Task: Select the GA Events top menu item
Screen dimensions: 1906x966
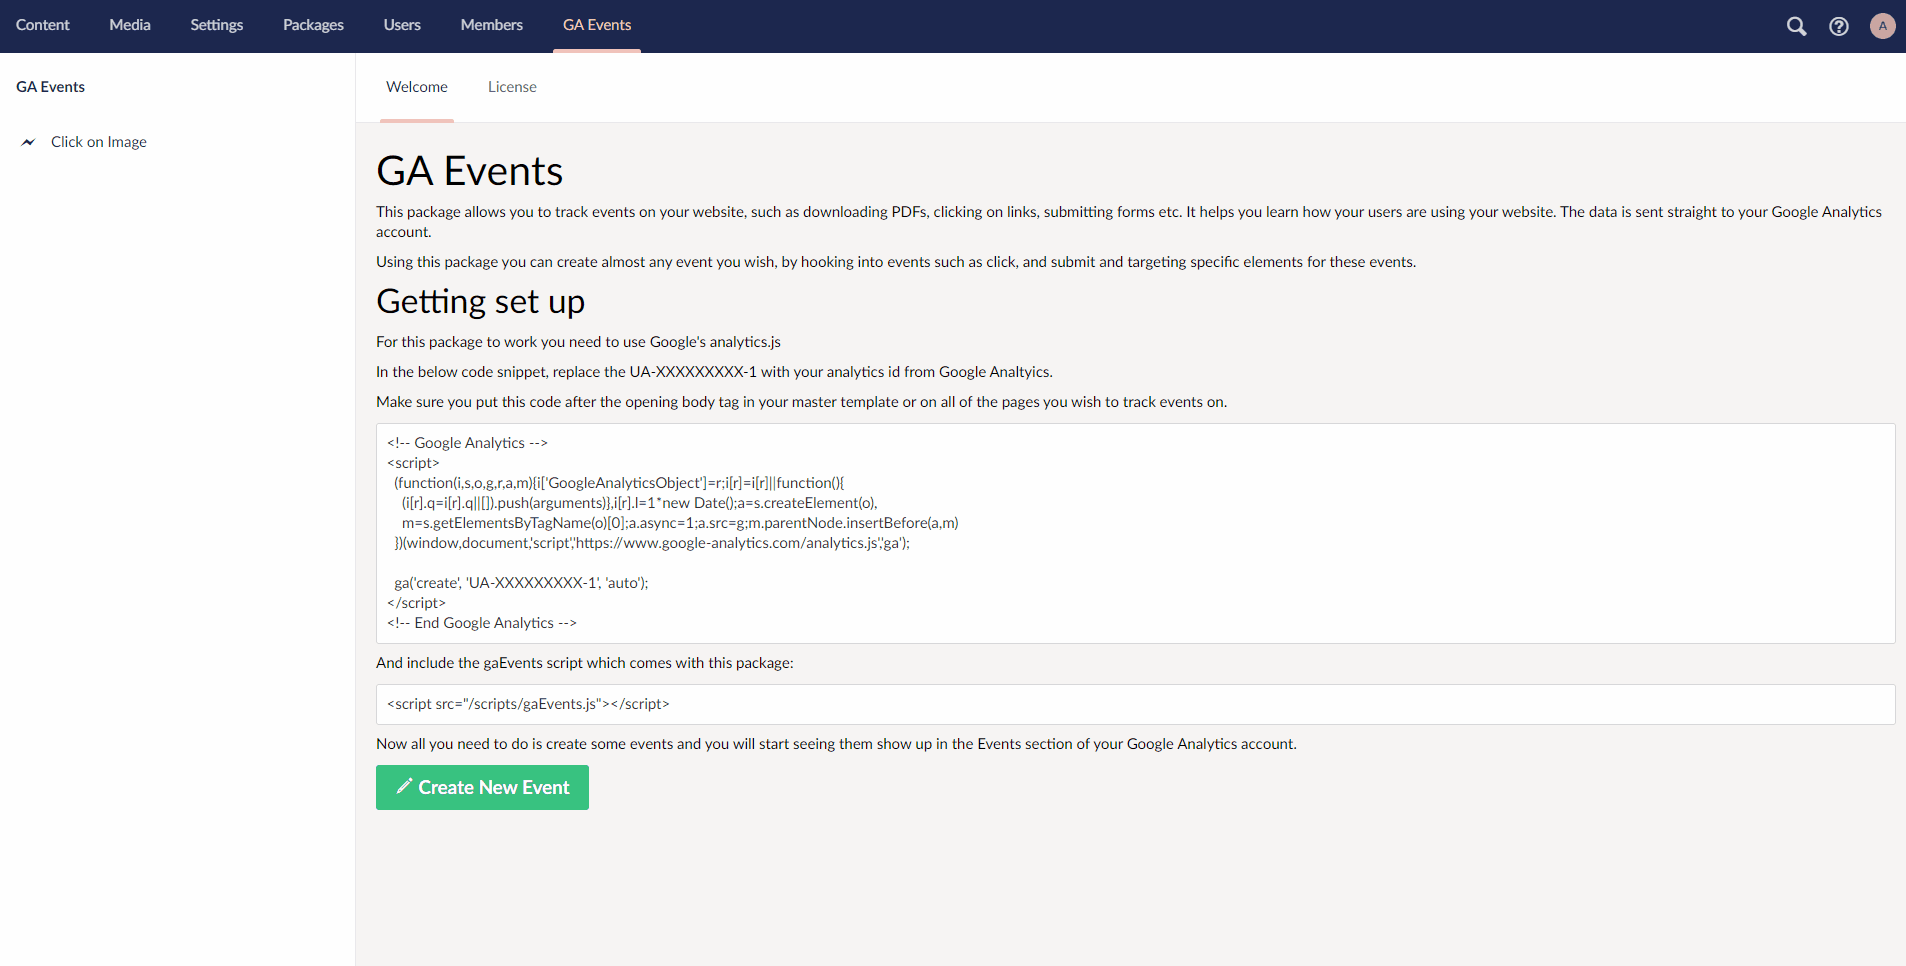Action: coord(597,25)
